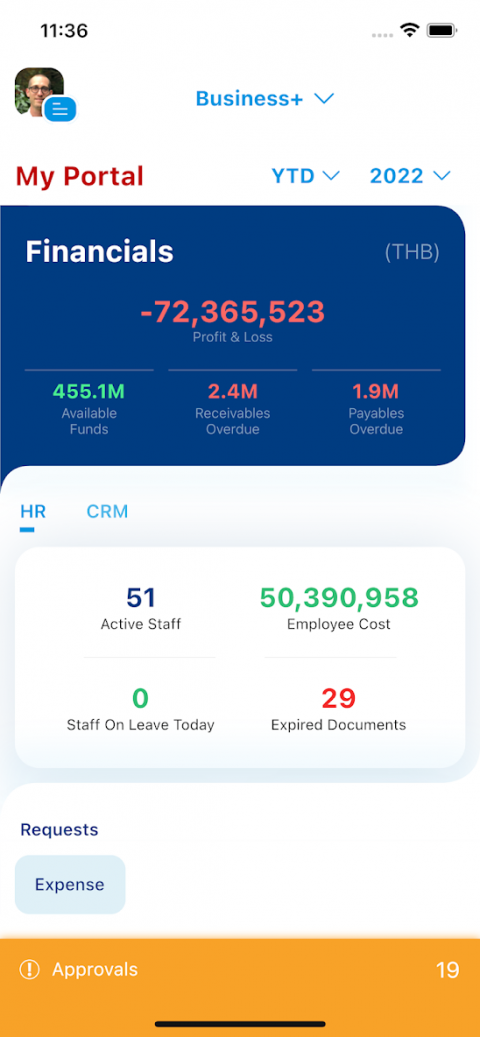This screenshot has width=480, height=1037.
Task: Tap the battery status icon
Action: pyautogui.click(x=443, y=30)
